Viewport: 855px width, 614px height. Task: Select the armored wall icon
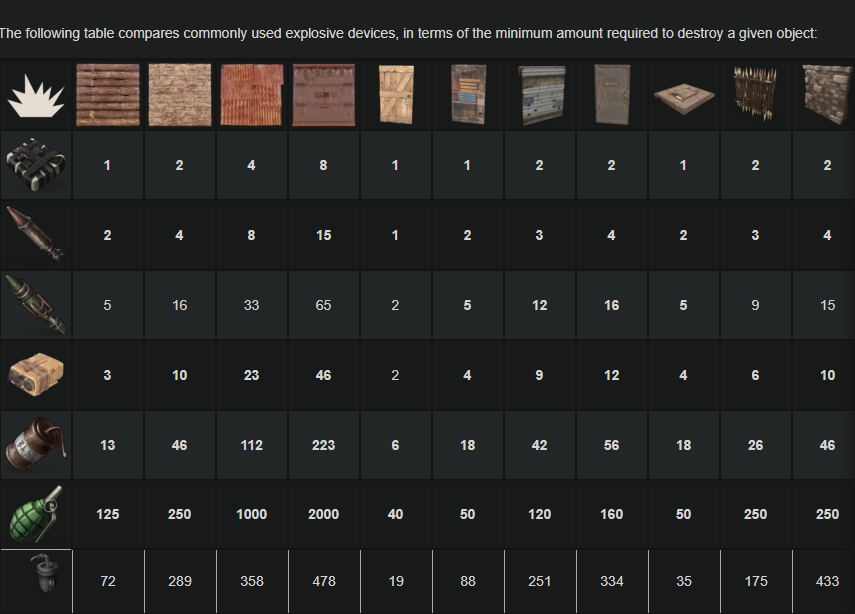[324, 95]
